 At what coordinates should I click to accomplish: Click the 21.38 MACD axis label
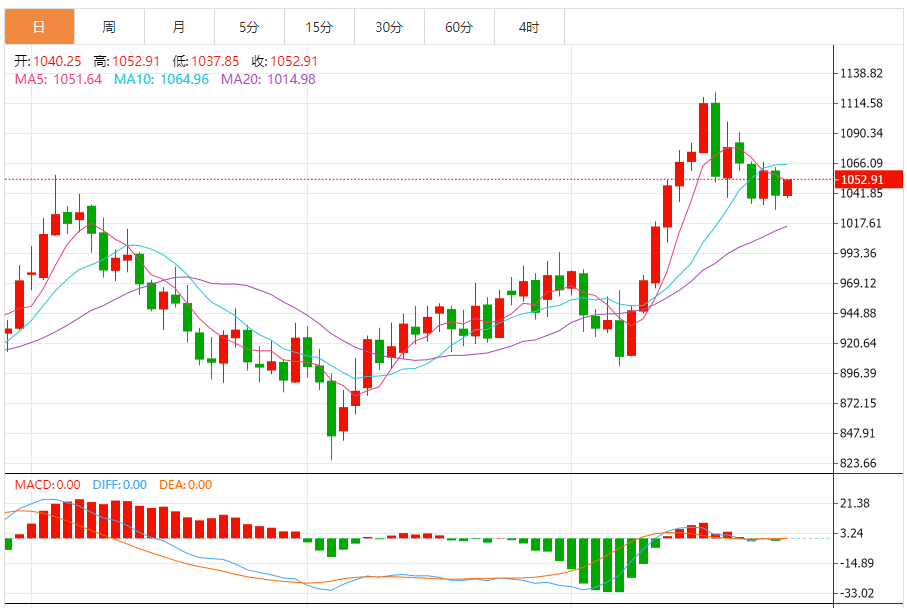point(855,503)
